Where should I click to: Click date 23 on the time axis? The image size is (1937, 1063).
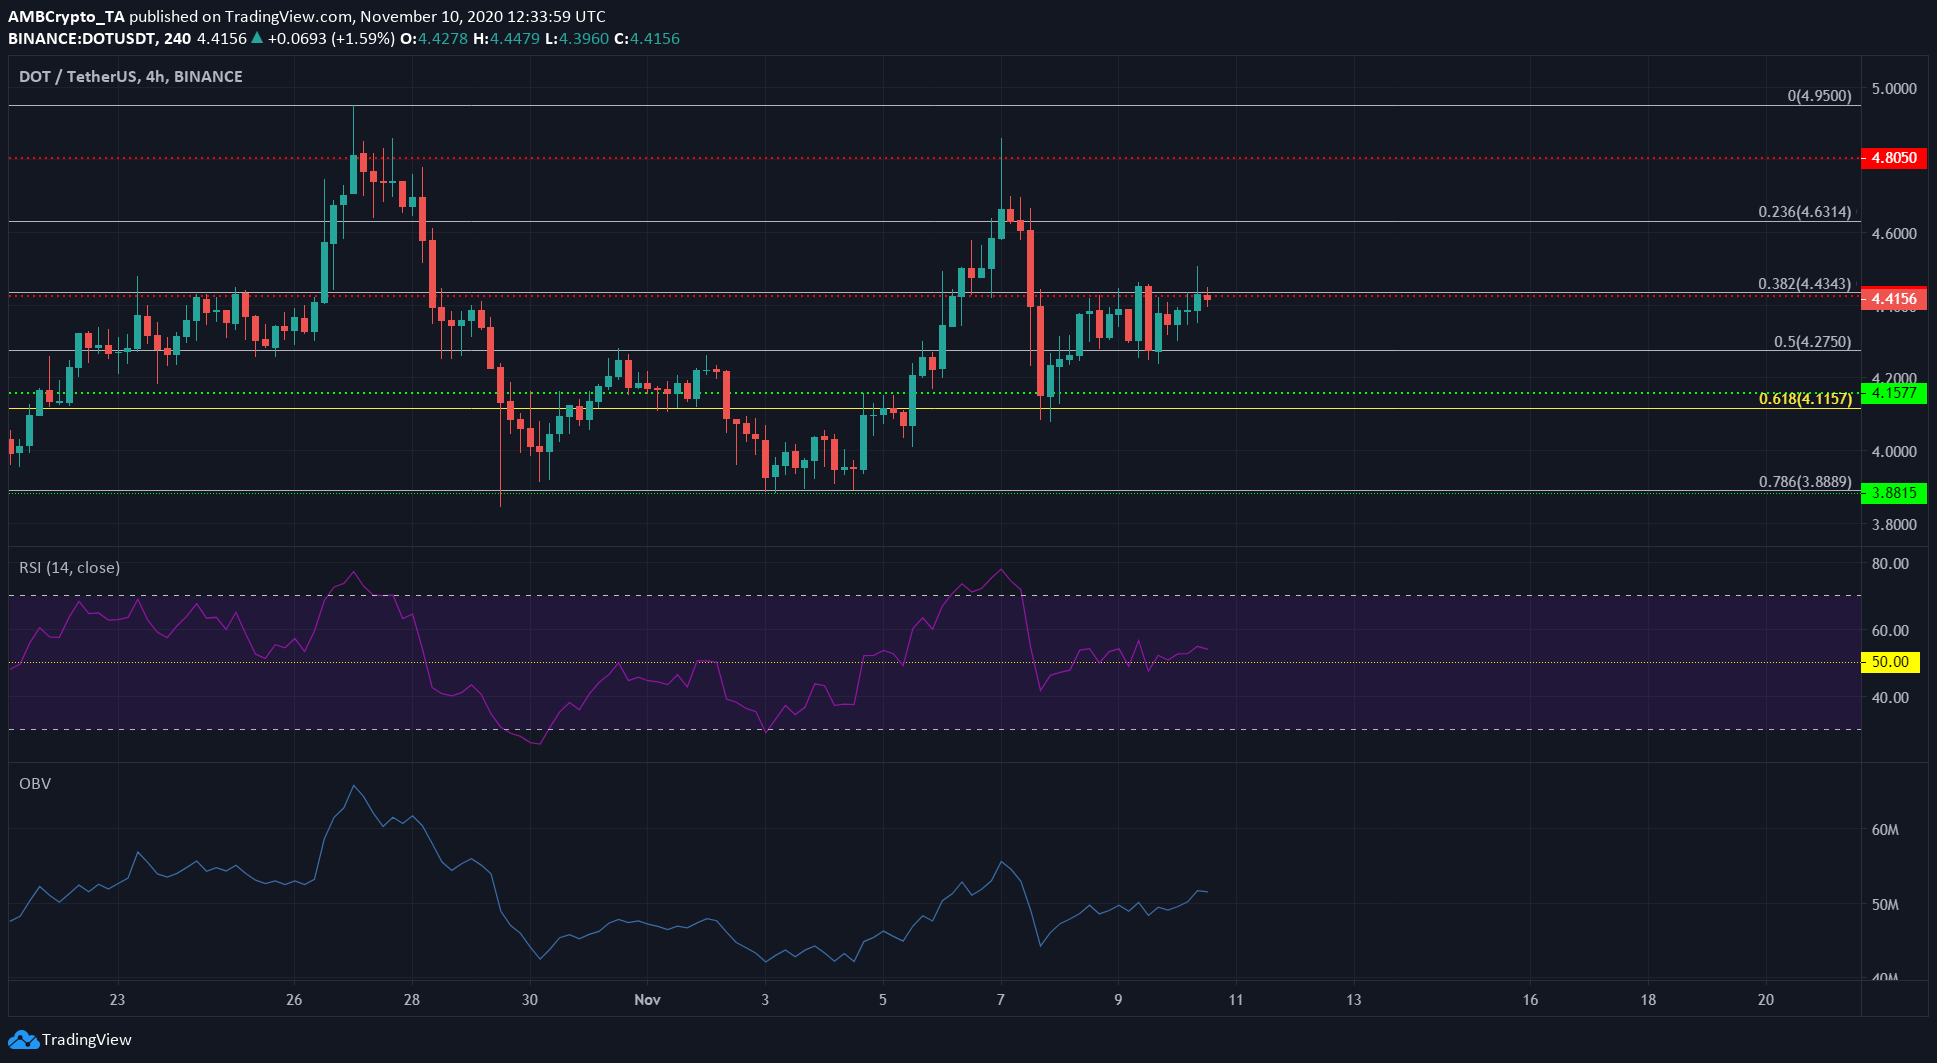tap(117, 1000)
